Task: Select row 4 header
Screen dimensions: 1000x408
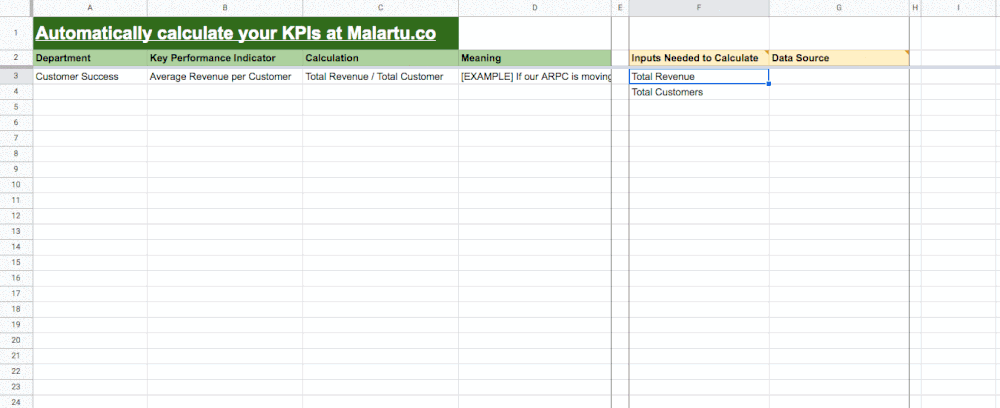Action: (16, 92)
